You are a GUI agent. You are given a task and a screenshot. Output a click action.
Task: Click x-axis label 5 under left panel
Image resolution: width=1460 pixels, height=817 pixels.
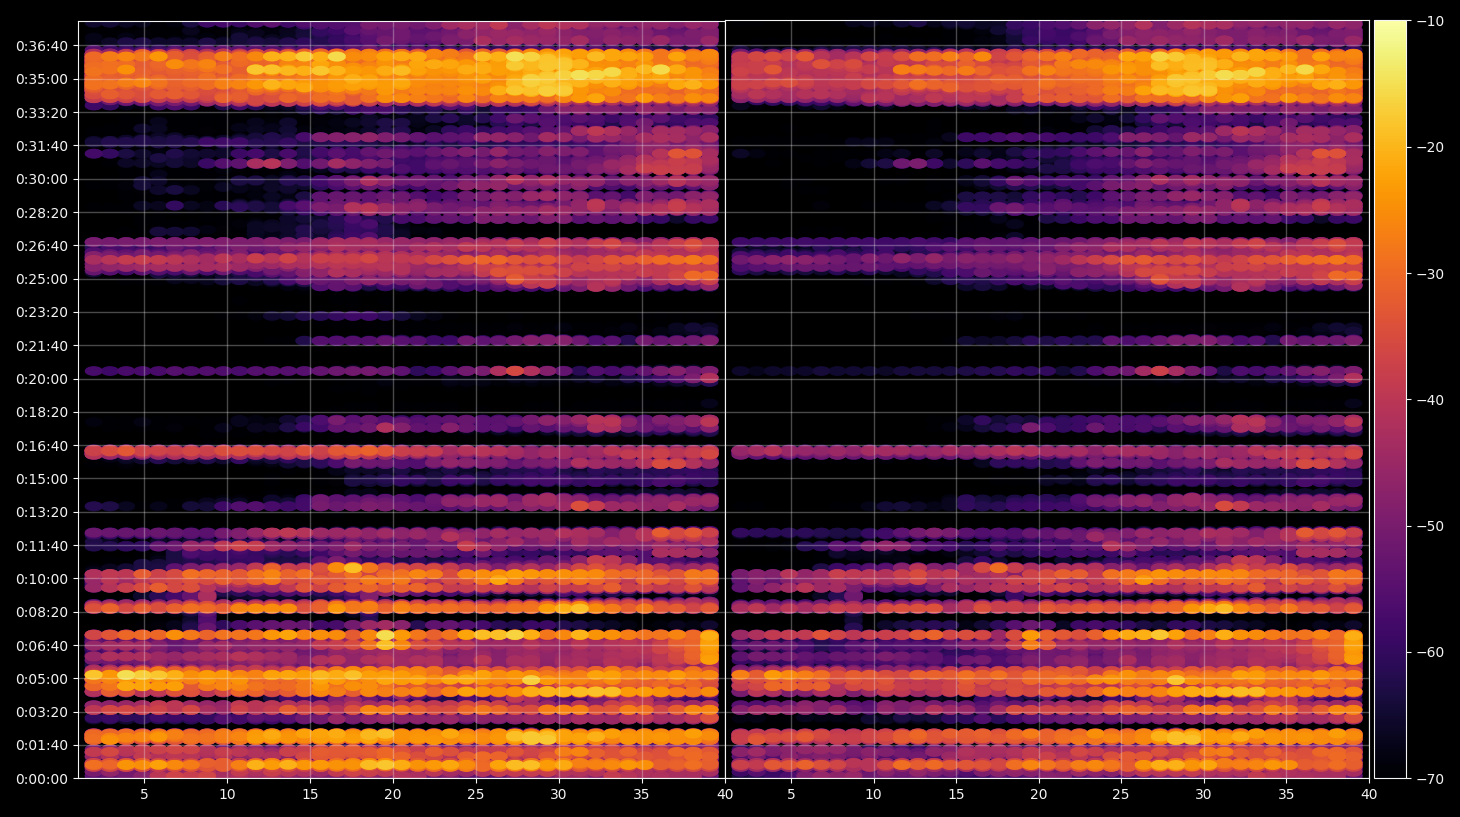pos(144,795)
